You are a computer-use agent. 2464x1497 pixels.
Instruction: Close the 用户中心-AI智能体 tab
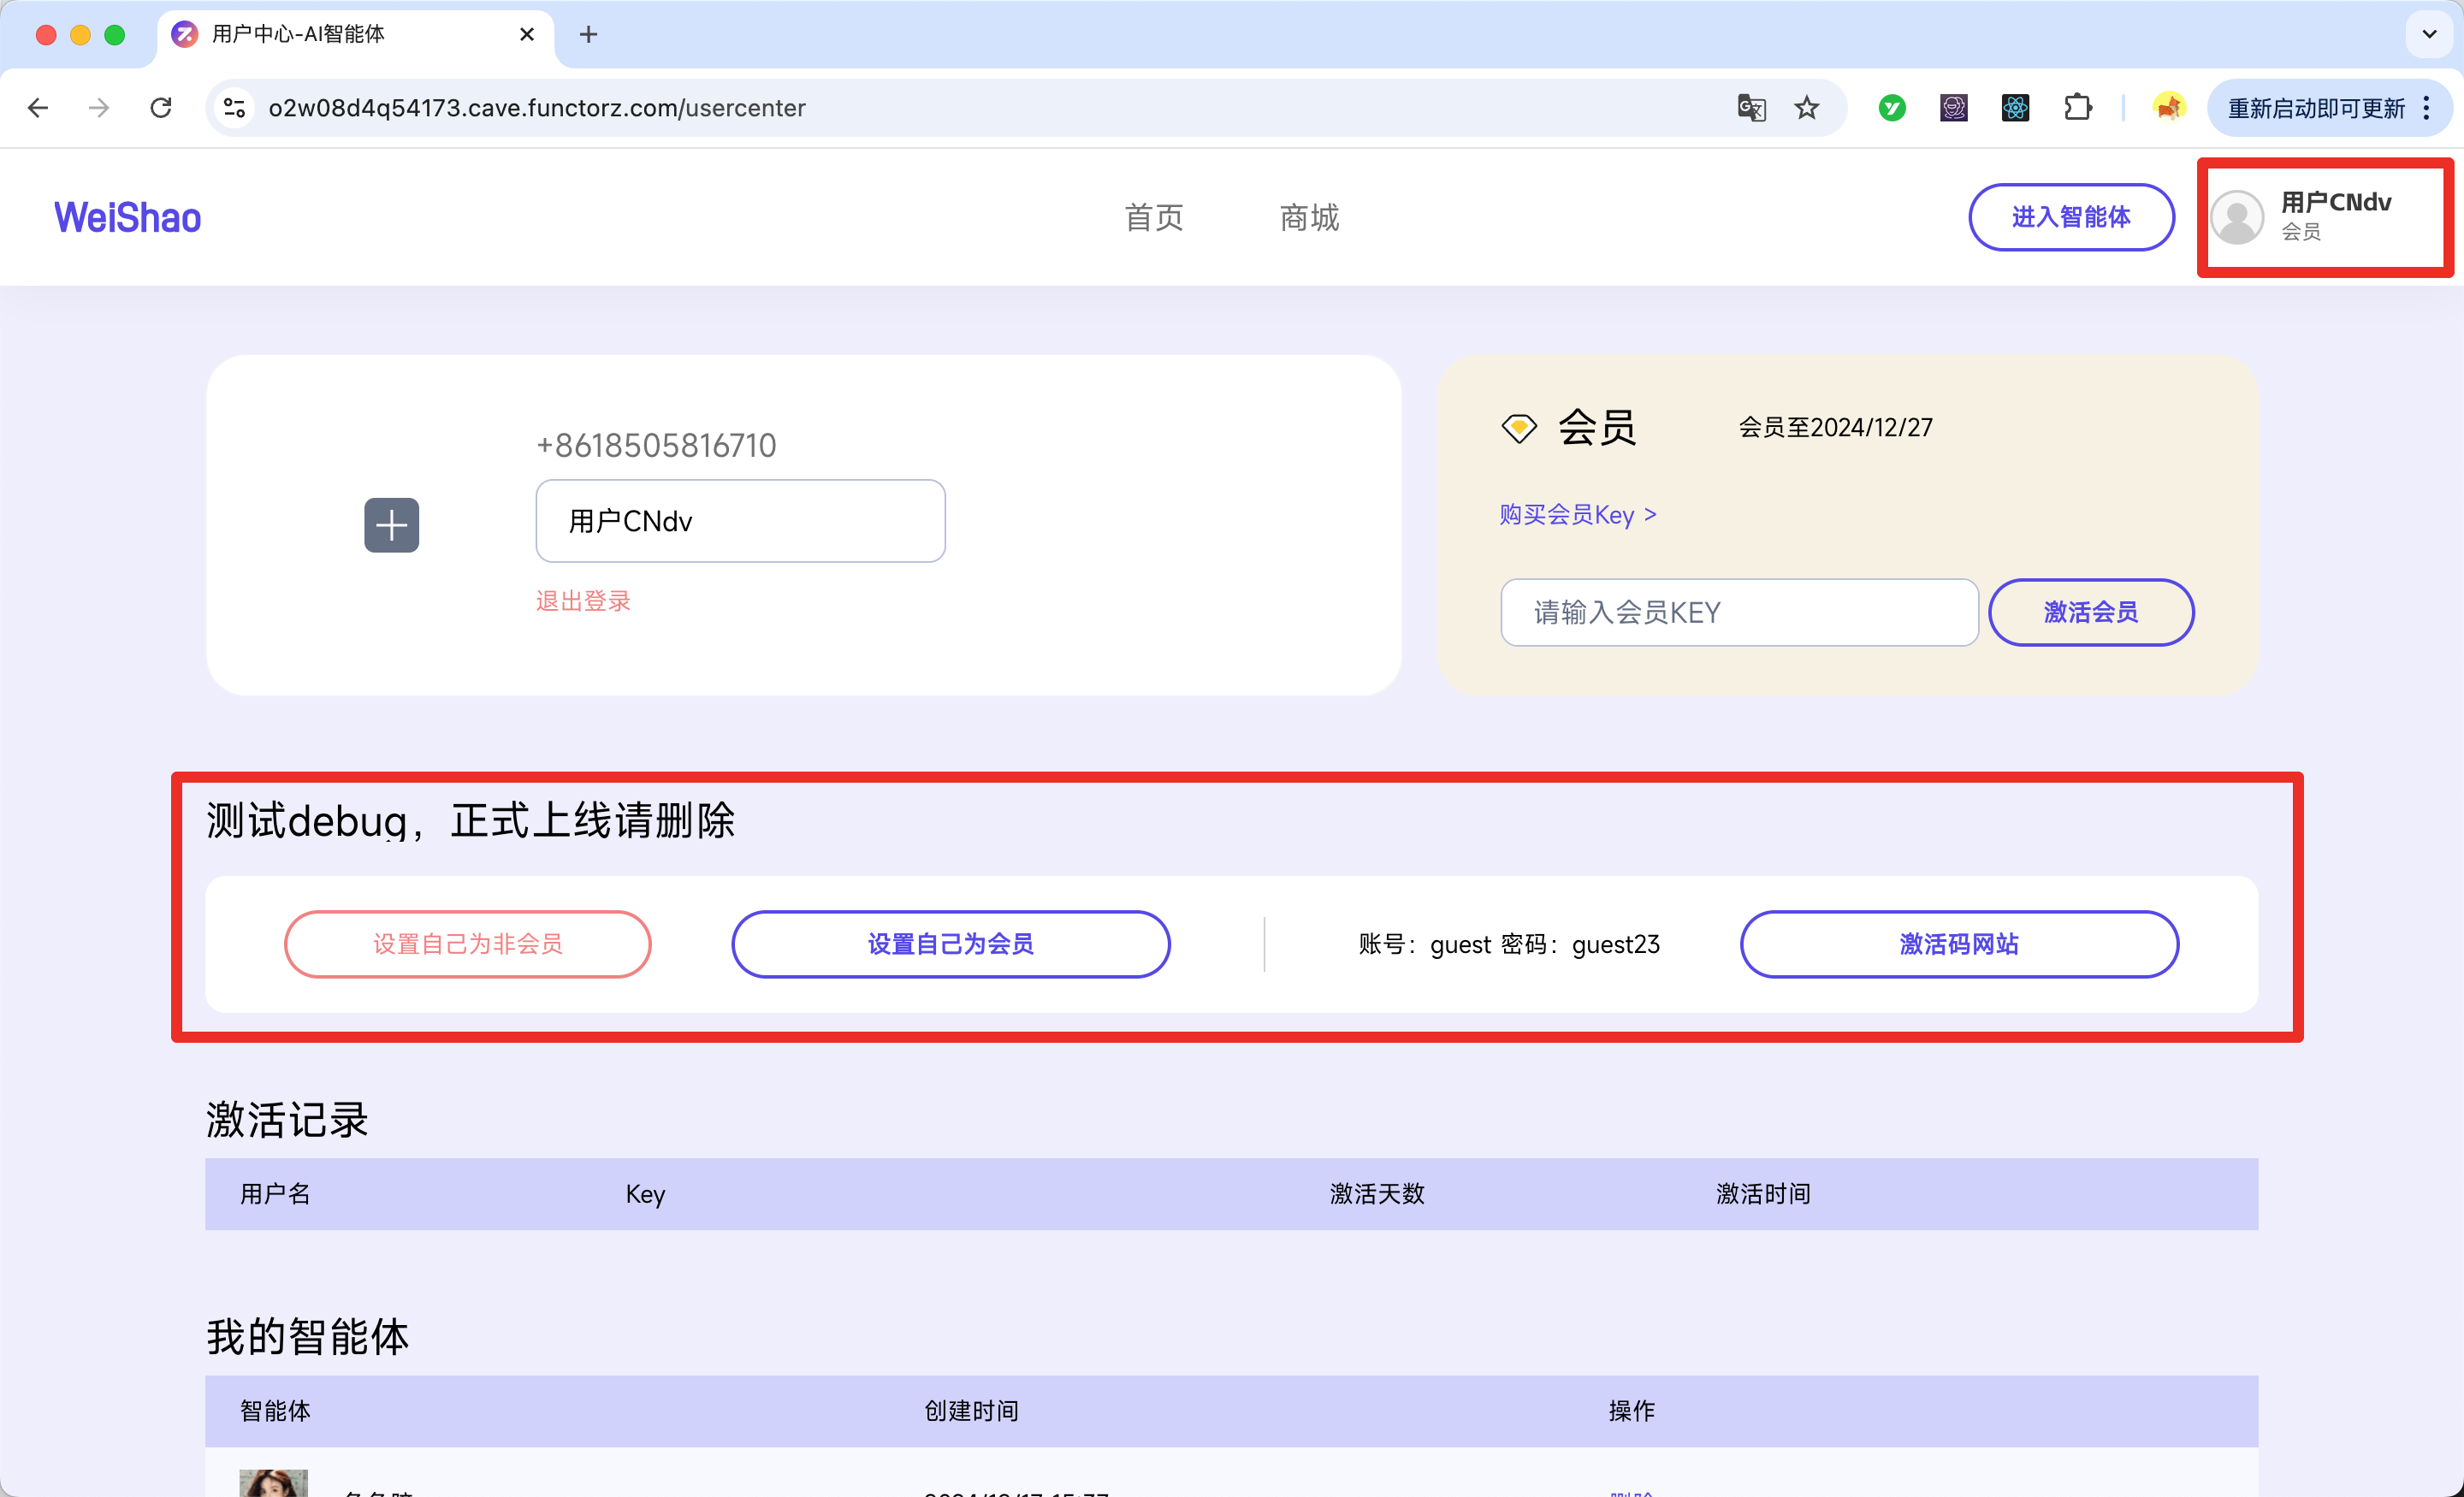point(527,35)
